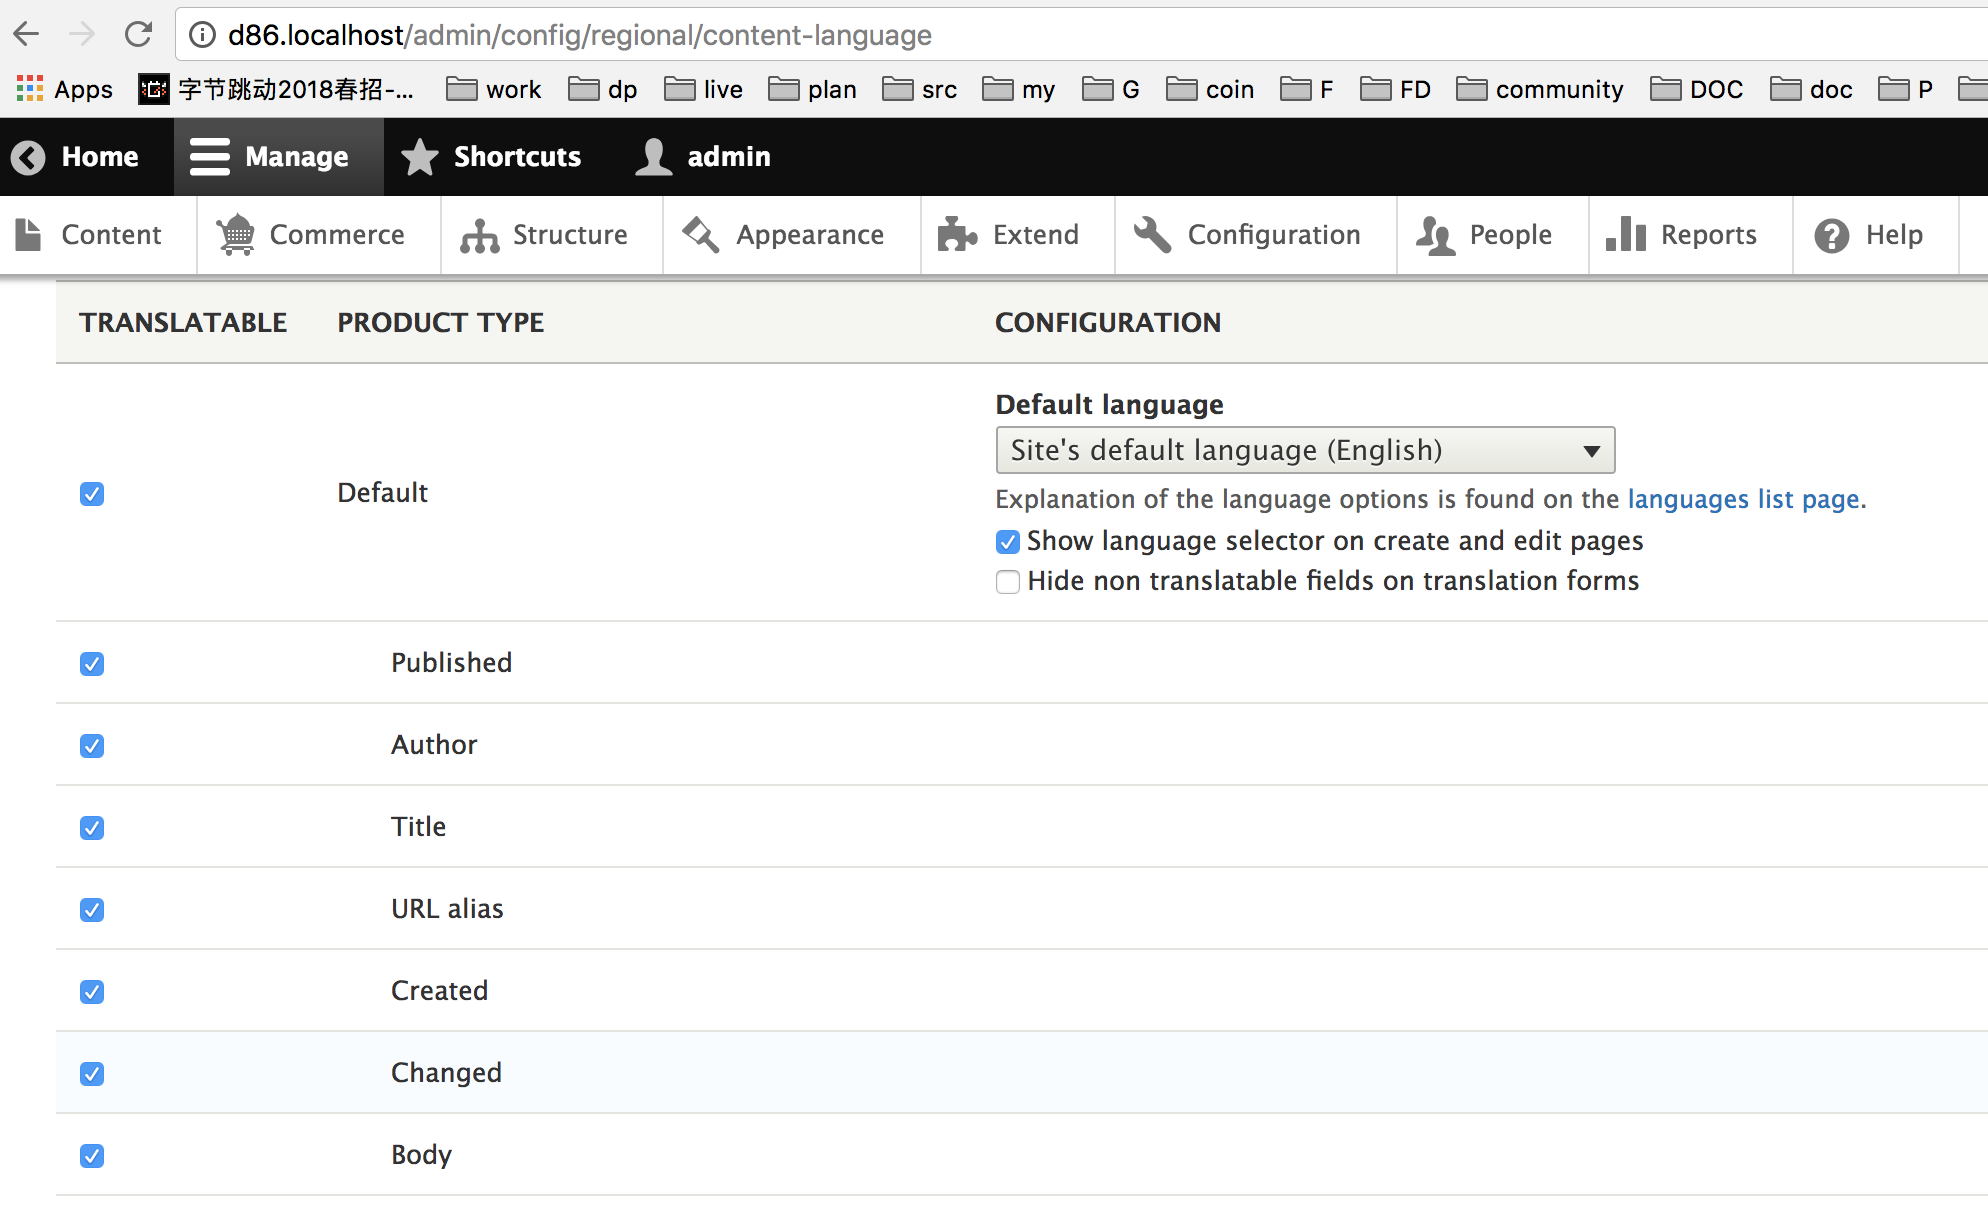Click the Help question mark icon
Image resolution: width=1988 pixels, height=1214 pixels.
click(x=1832, y=236)
